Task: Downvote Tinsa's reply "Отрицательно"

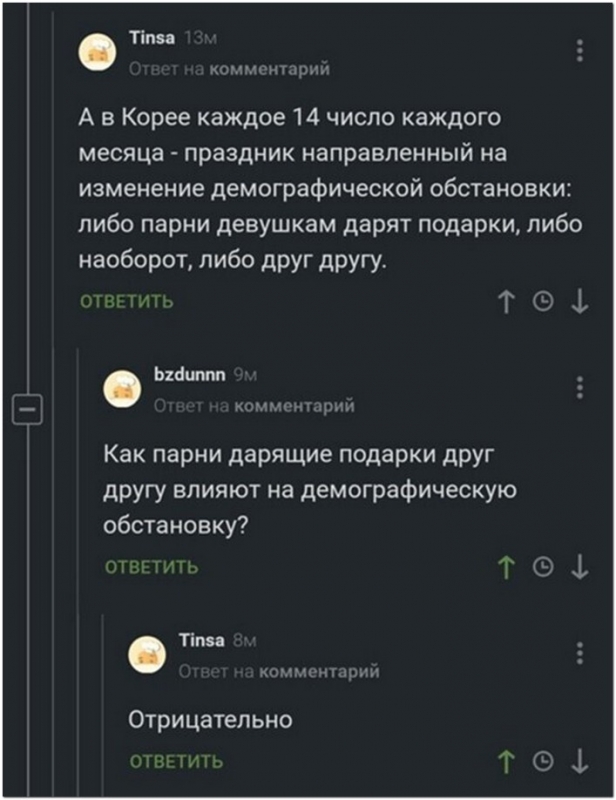Action: [580, 761]
